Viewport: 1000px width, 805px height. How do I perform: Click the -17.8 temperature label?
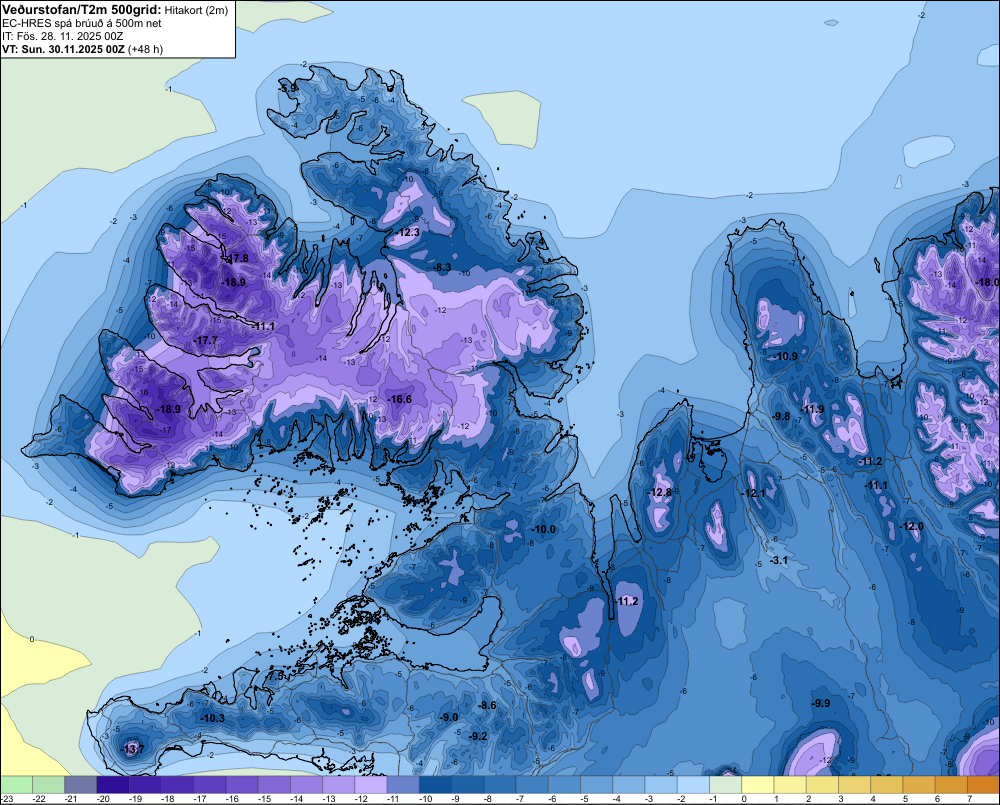(237, 258)
